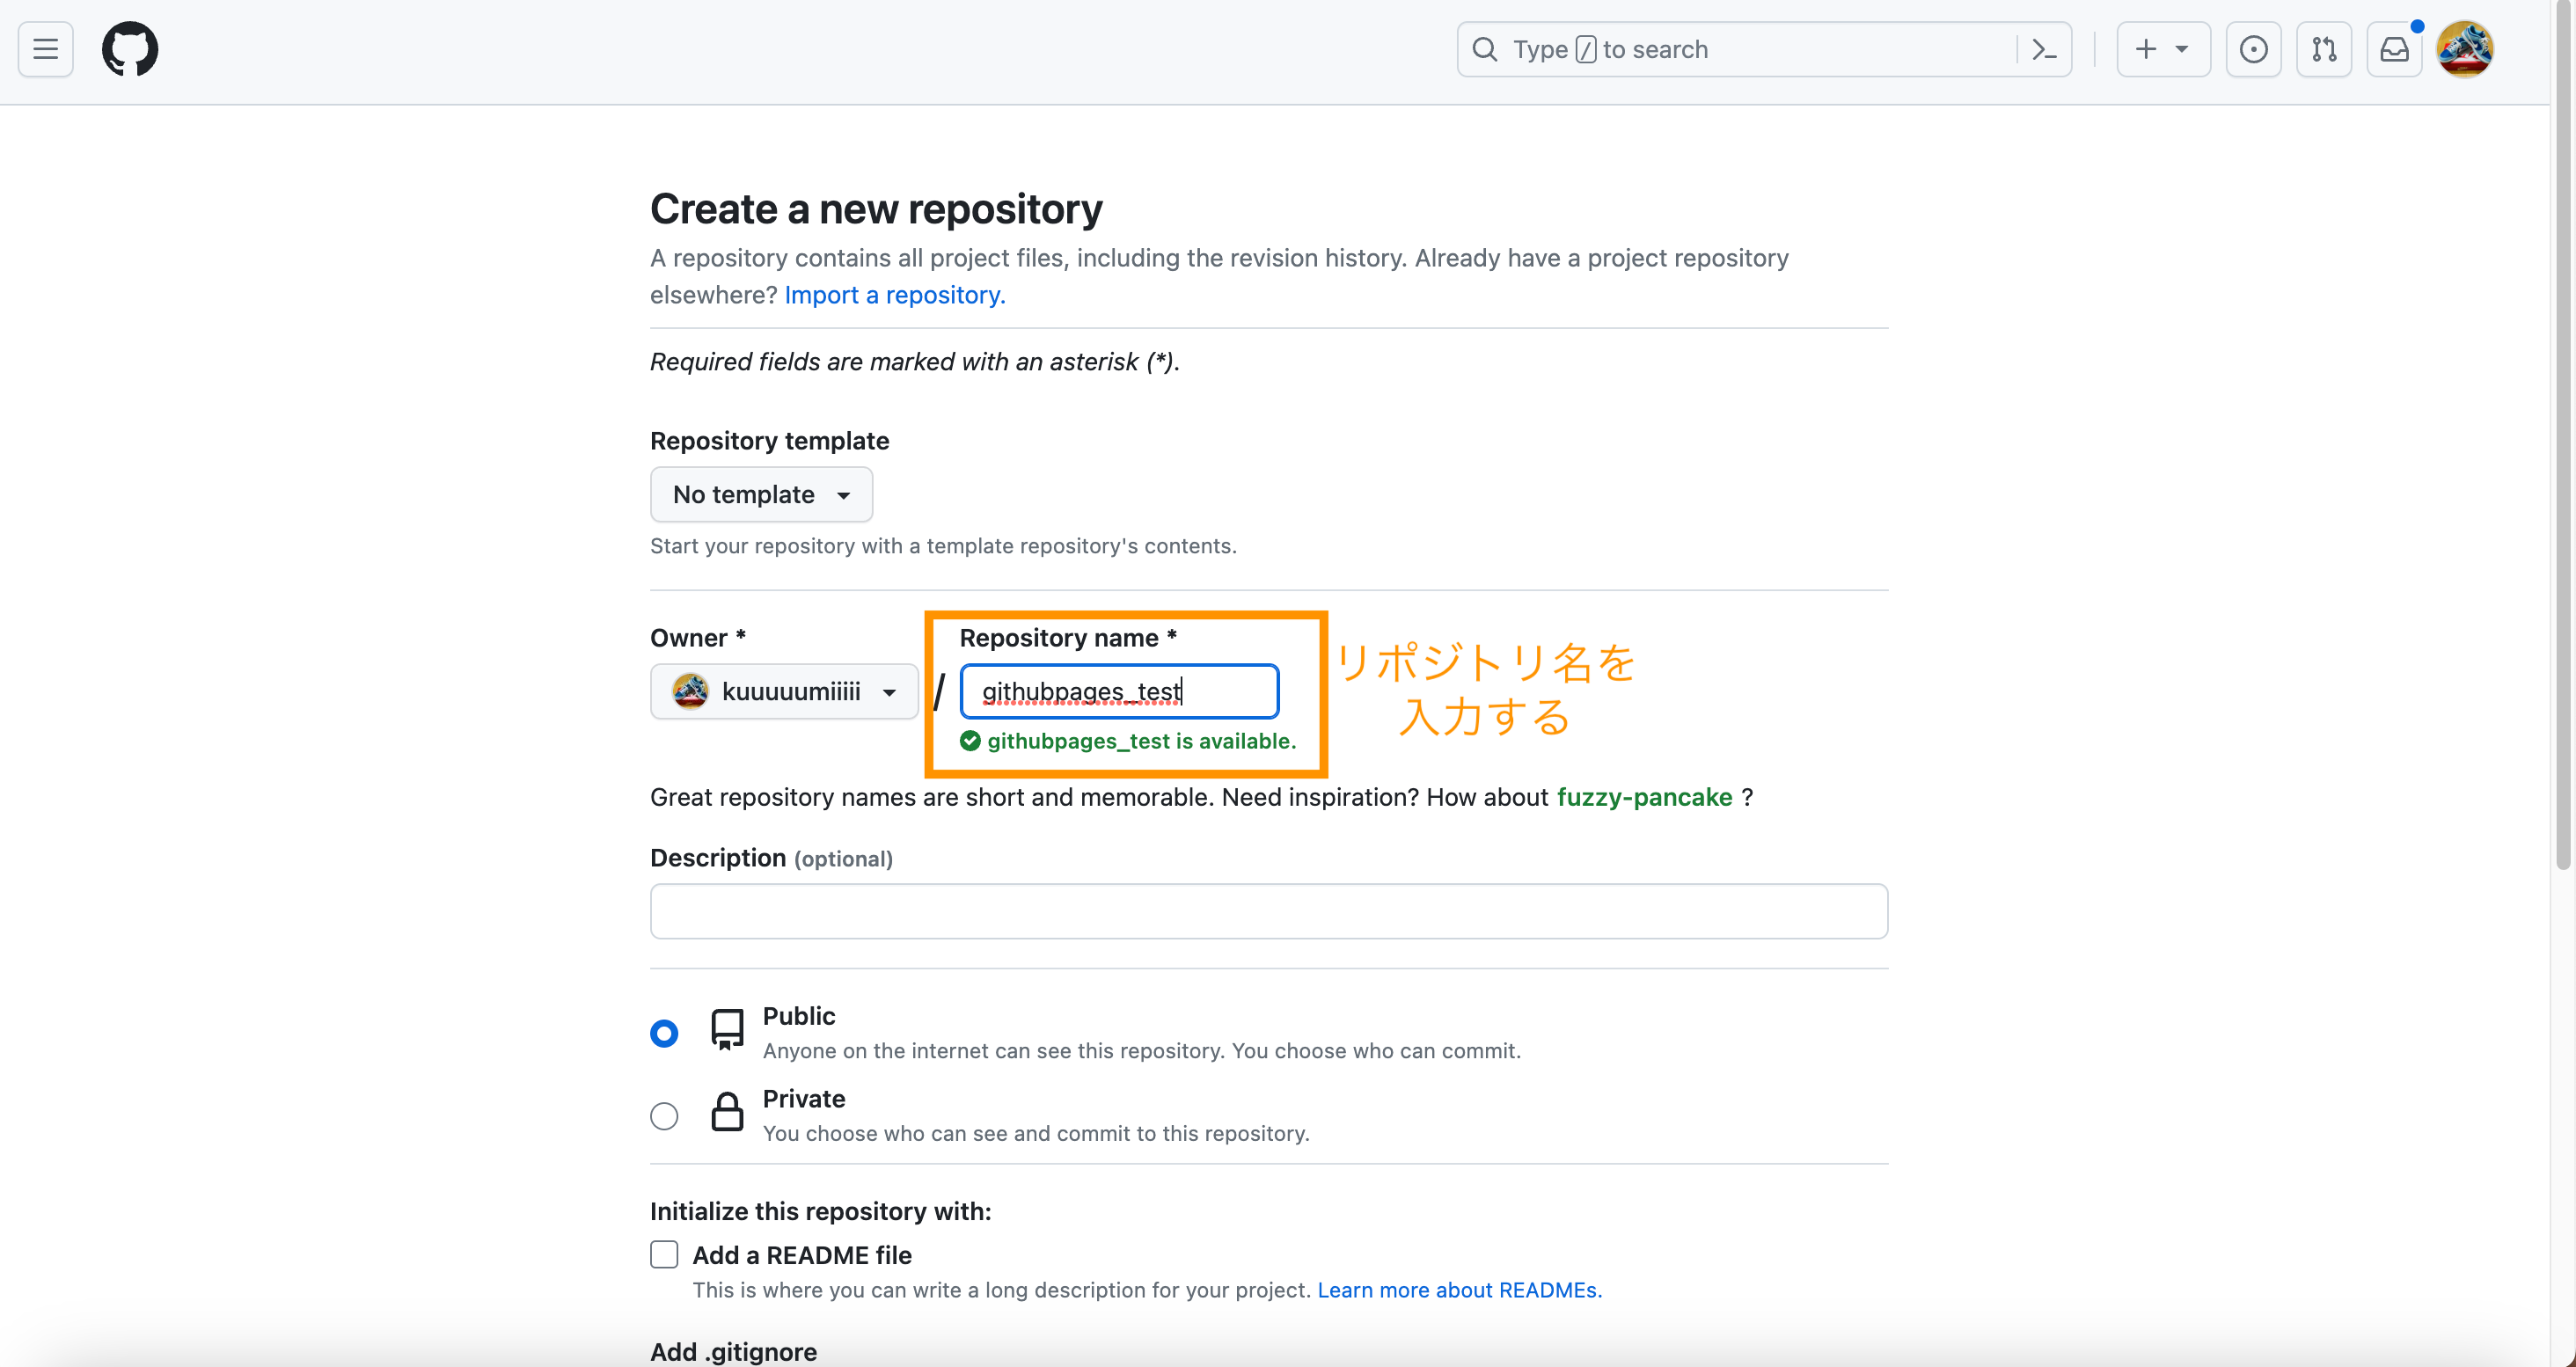Viewport: 2576px width, 1367px height.
Task: Open the command palette terminal icon
Action: click(2044, 49)
